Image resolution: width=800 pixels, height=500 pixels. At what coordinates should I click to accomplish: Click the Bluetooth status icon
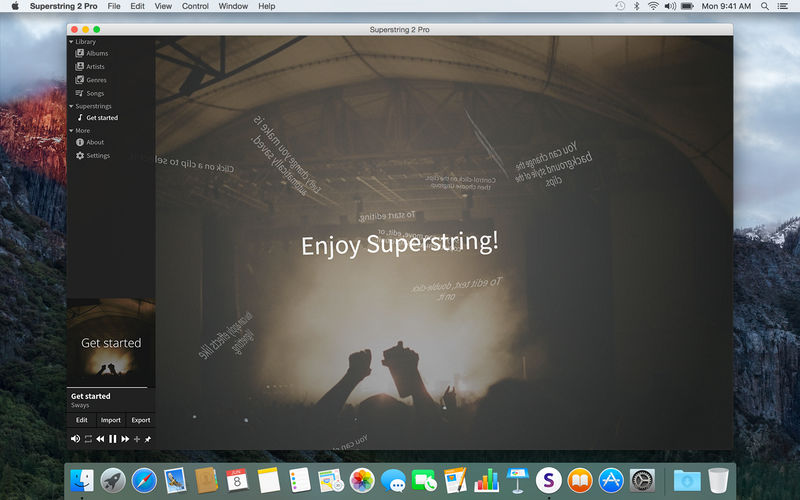coord(636,6)
